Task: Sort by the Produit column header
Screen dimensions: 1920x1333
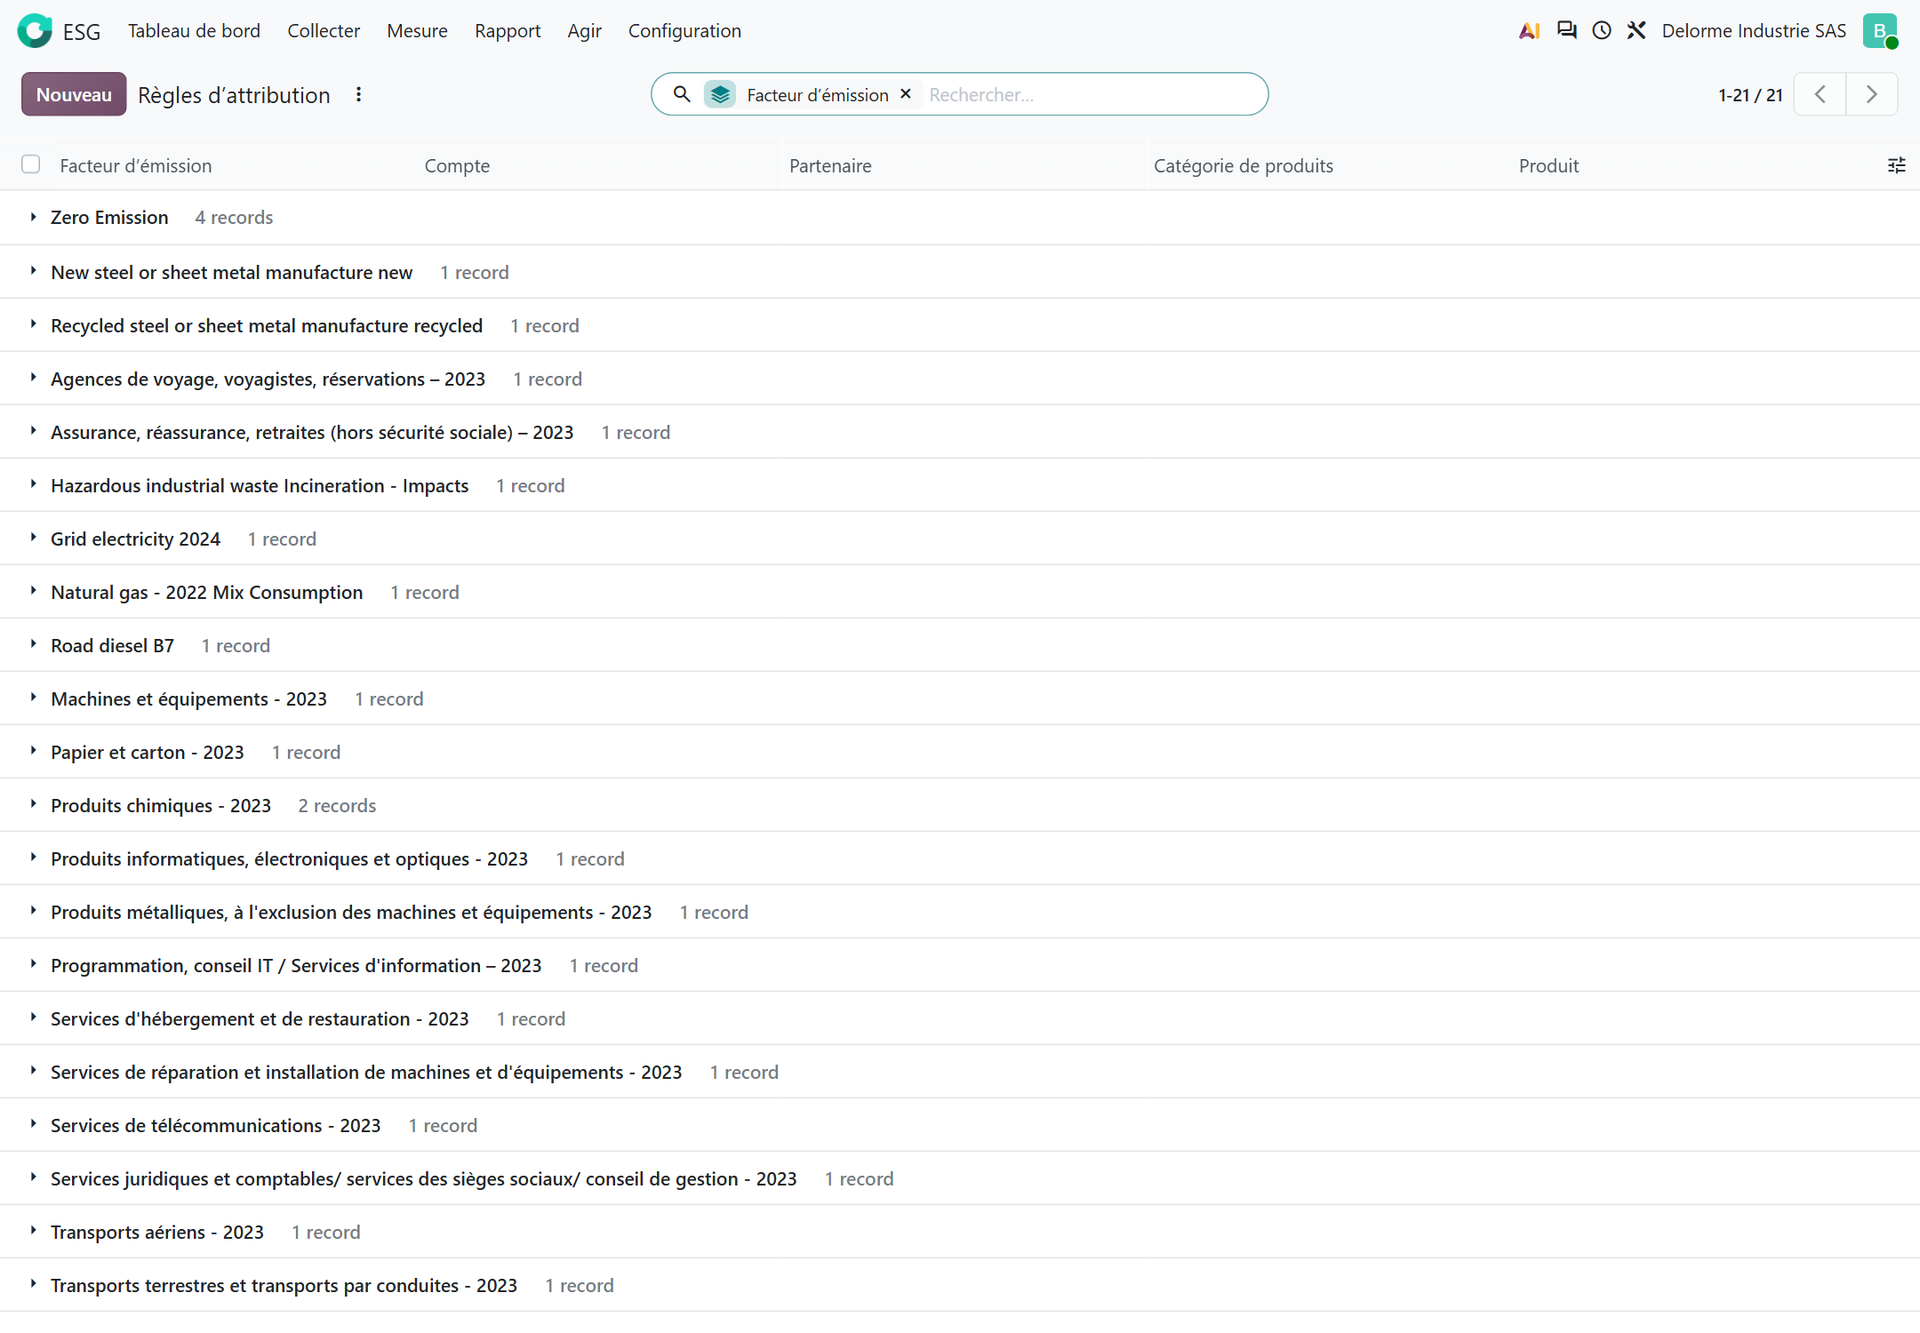Action: (1548, 166)
